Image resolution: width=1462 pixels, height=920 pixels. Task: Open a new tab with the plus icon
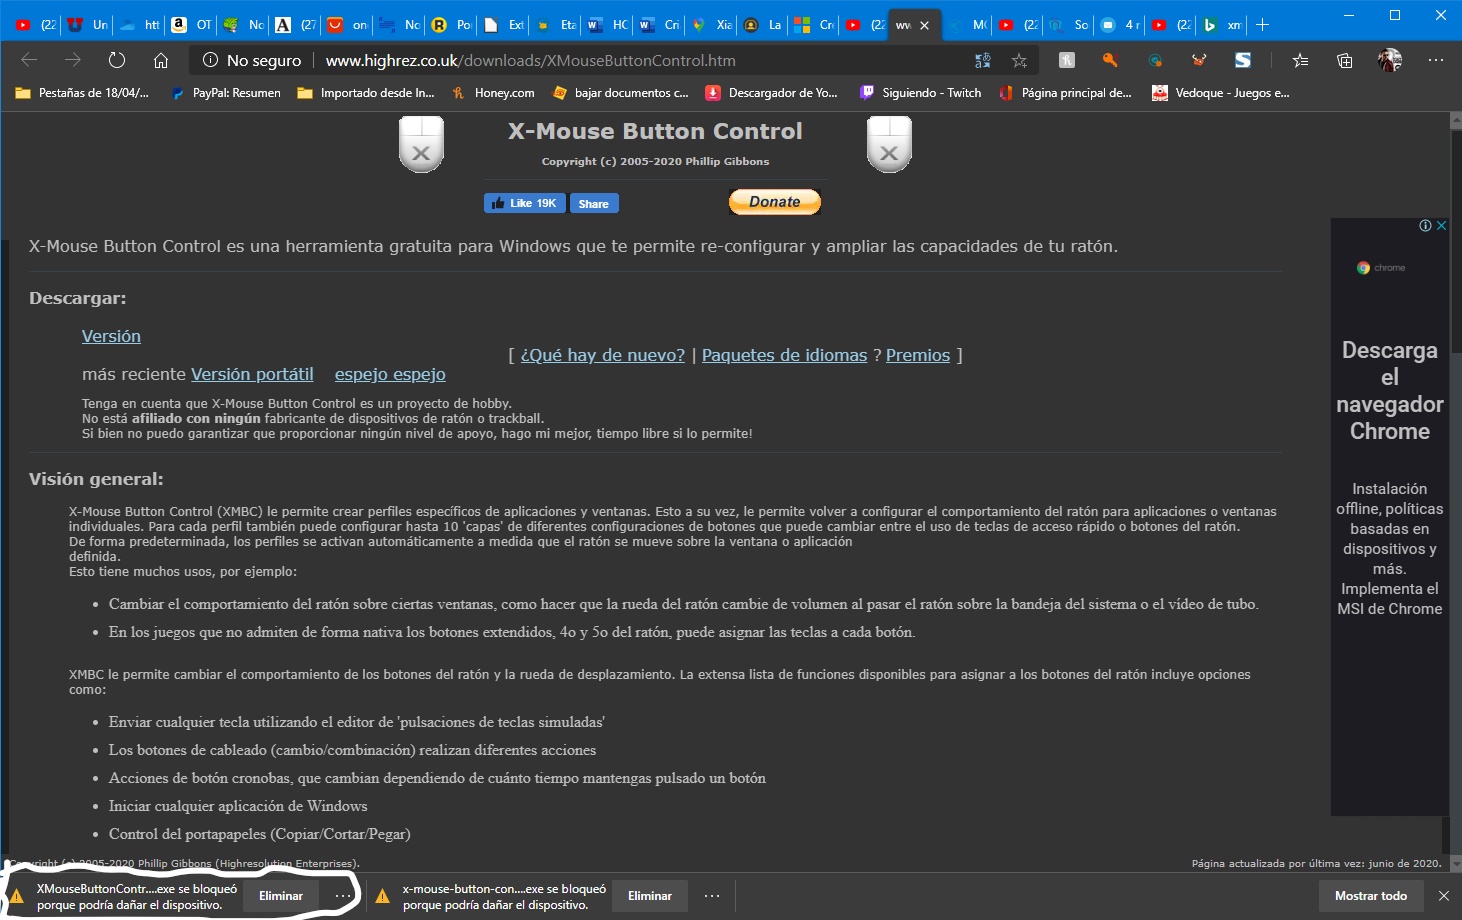tap(1262, 25)
